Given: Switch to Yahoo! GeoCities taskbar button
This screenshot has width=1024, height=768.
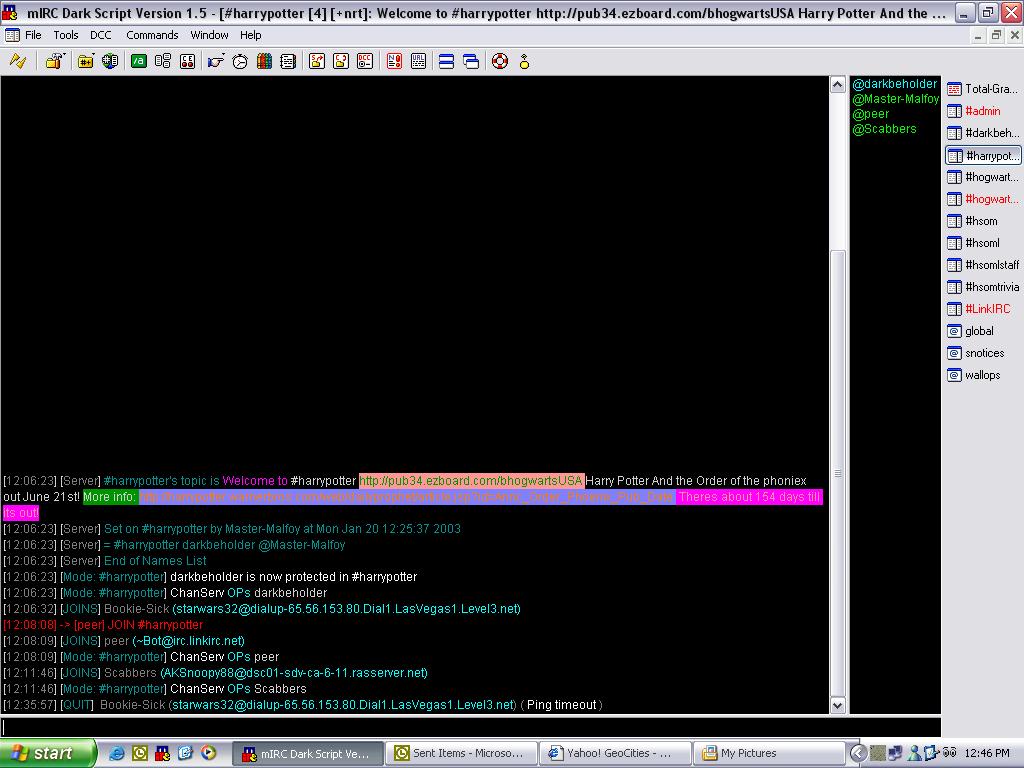Looking at the screenshot, I should (x=615, y=754).
